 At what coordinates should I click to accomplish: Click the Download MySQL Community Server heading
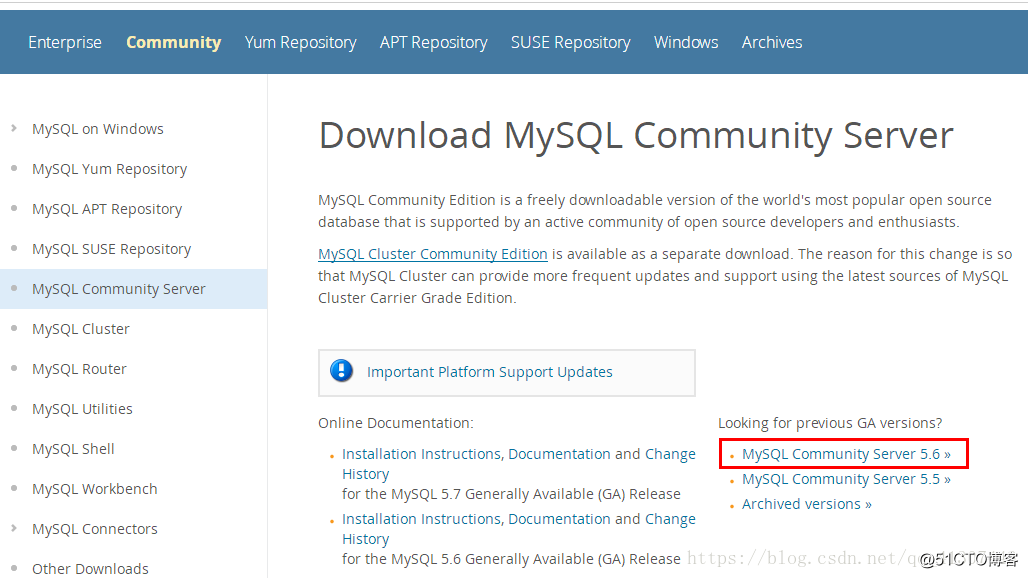(x=636, y=136)
